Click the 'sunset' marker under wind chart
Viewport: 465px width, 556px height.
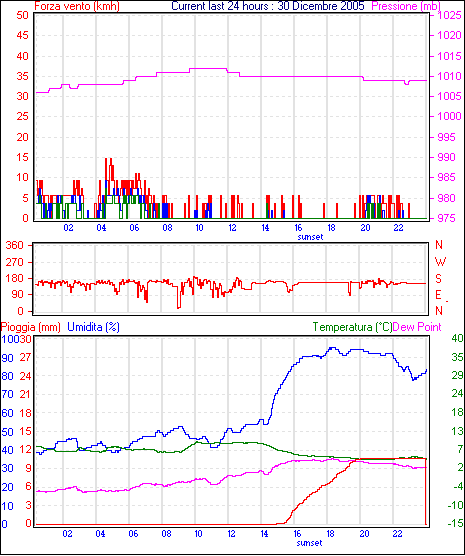coord(310,237)
